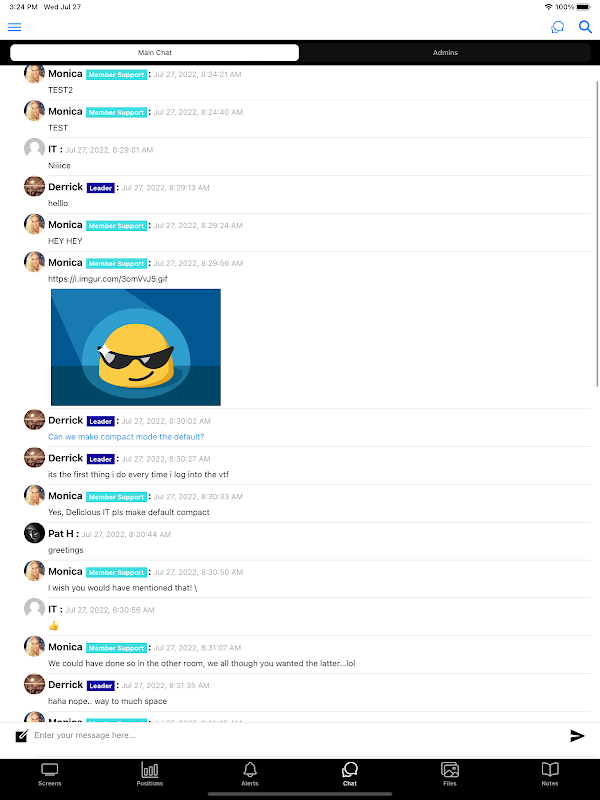Click the chat vertical scrollbar

[597, 234]
